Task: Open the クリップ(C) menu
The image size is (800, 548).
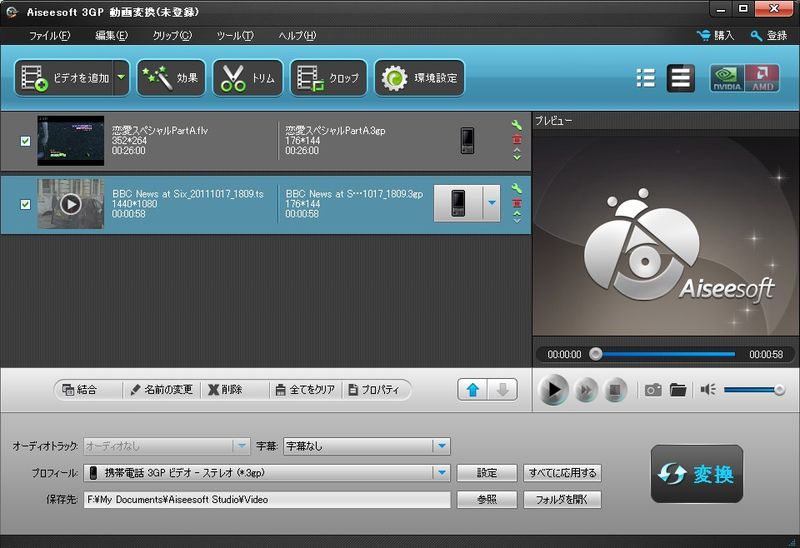Action: 172,35
